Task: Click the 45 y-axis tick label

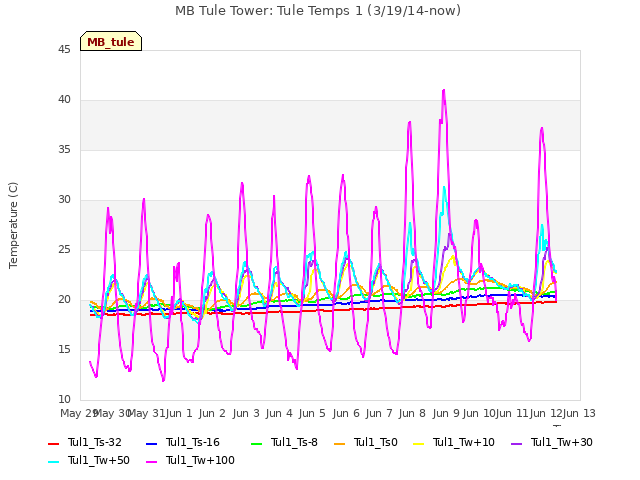Action: coord(64,50)
